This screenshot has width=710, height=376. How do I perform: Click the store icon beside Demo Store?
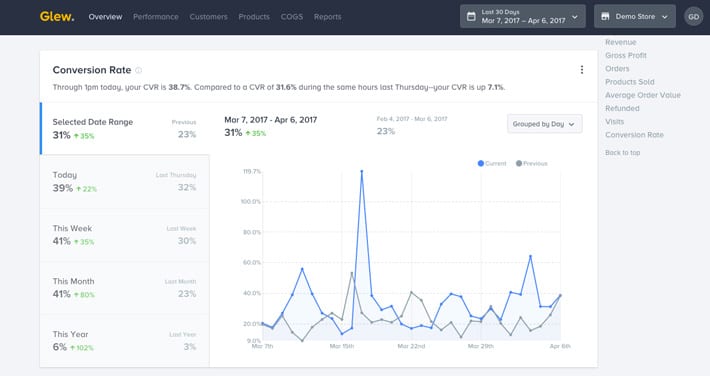click(605, 17)
